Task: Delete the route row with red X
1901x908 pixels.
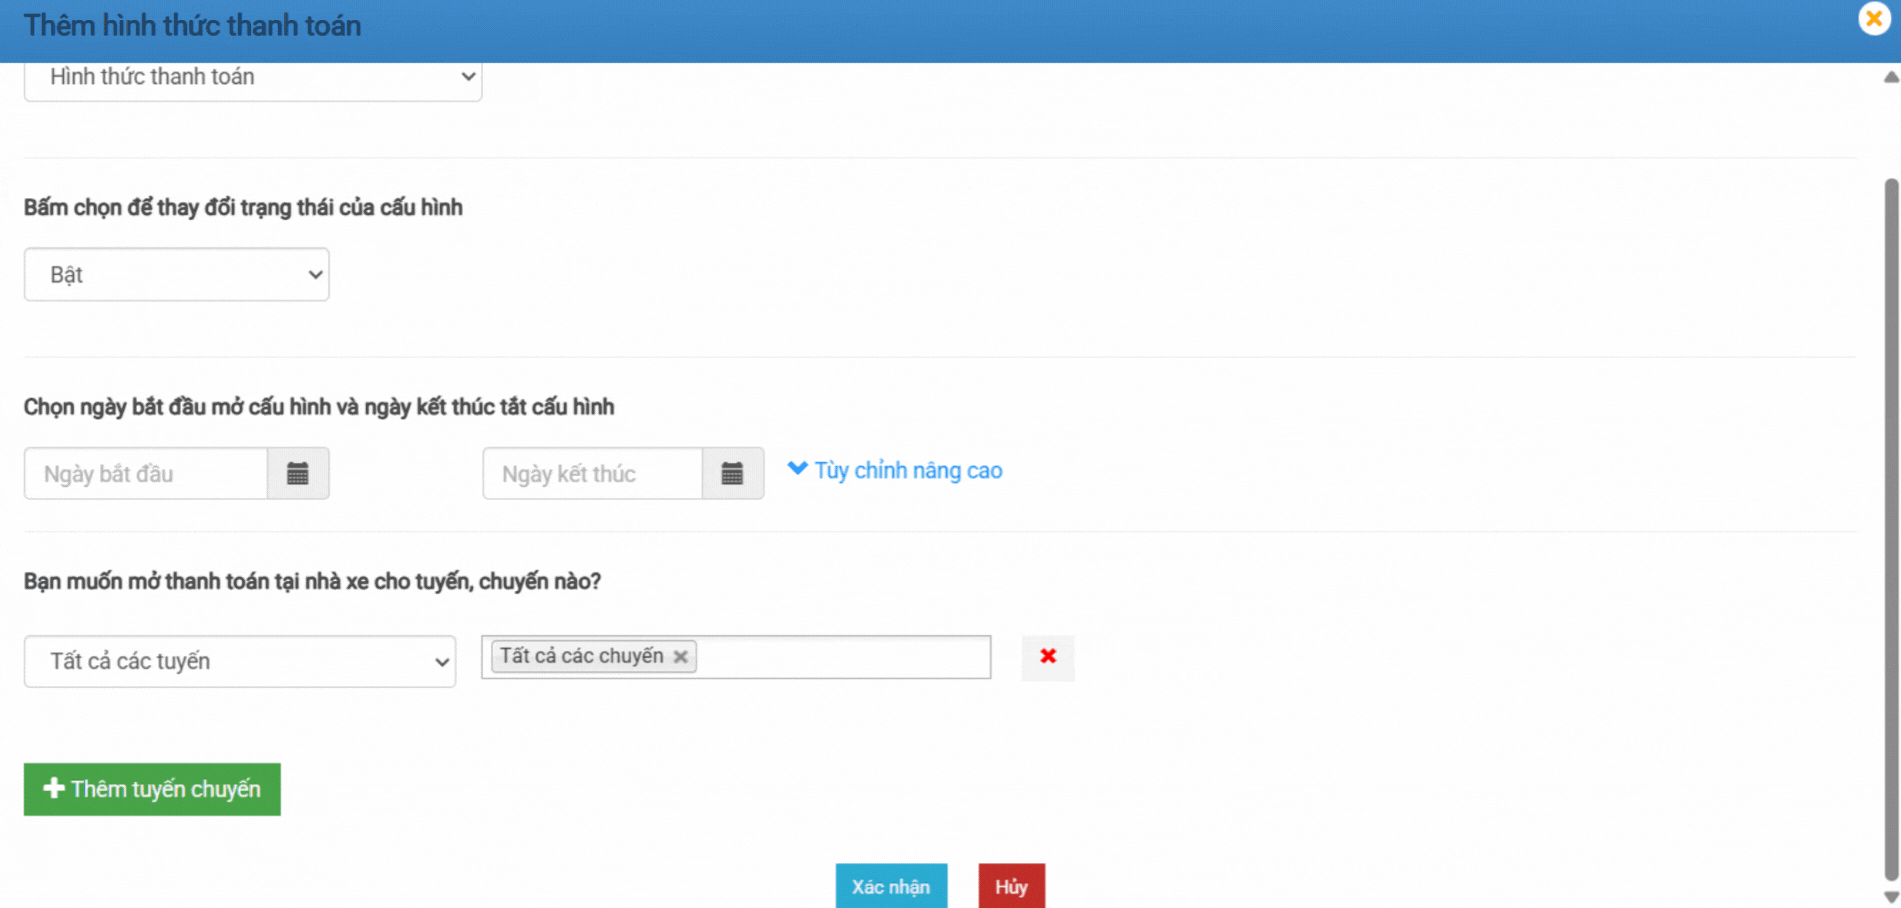Action: [x=1047, y=657]
